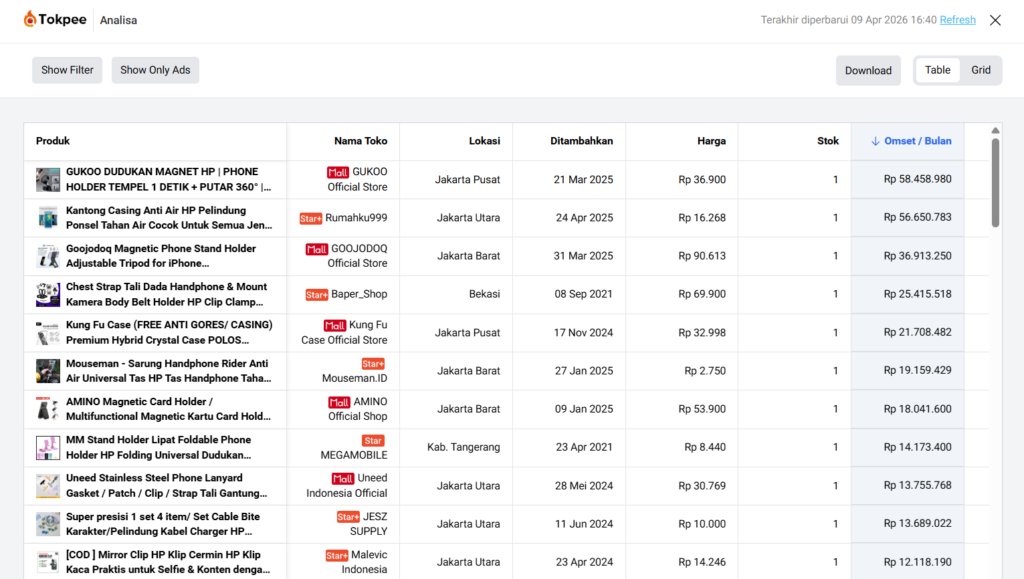The height and width of the screenshot is (579, 1024).
Task: Click the Mall badge next to GUKOO
Action: pyautogui.click(x=338, y=172)
